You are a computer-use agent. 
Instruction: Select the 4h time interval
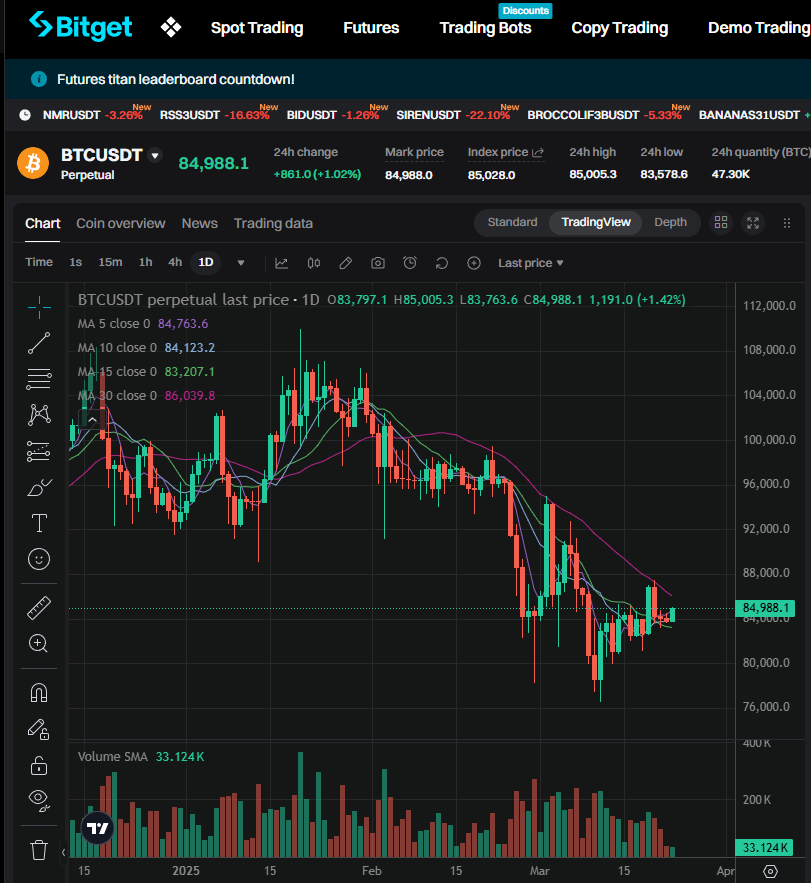click(x=175, y=262)
